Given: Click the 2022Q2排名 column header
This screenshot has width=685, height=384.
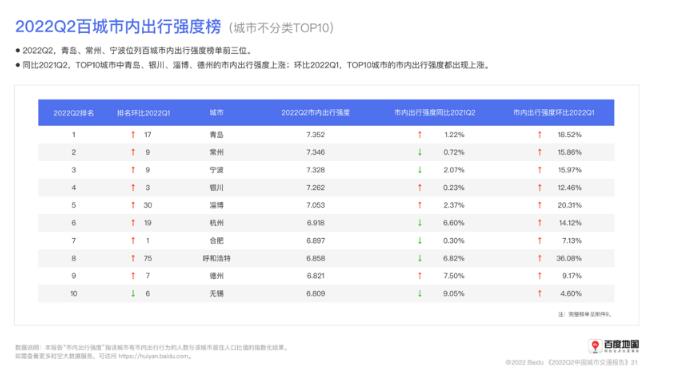Looking at the screenshot, I should (73, 113).
